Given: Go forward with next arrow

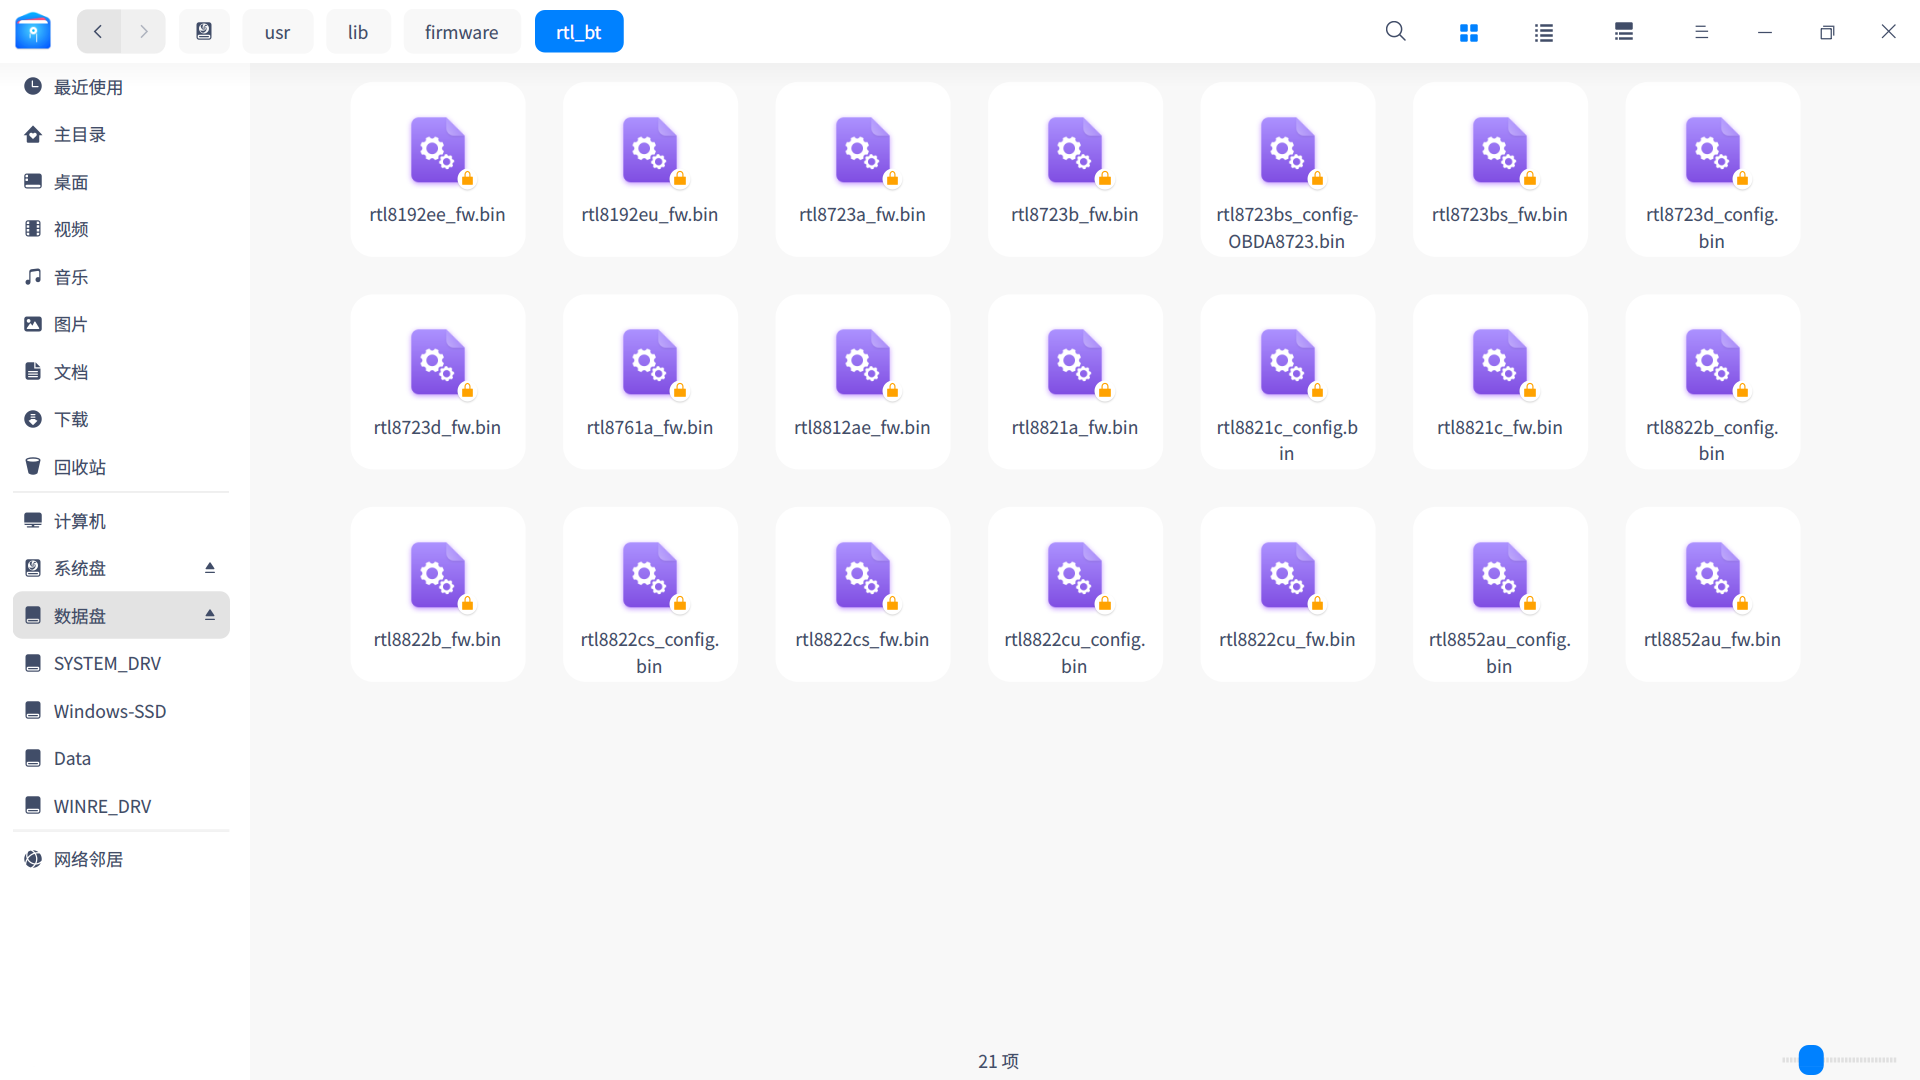Looking at the screenshot, I should pyautogui.click(x=144, y=32).
